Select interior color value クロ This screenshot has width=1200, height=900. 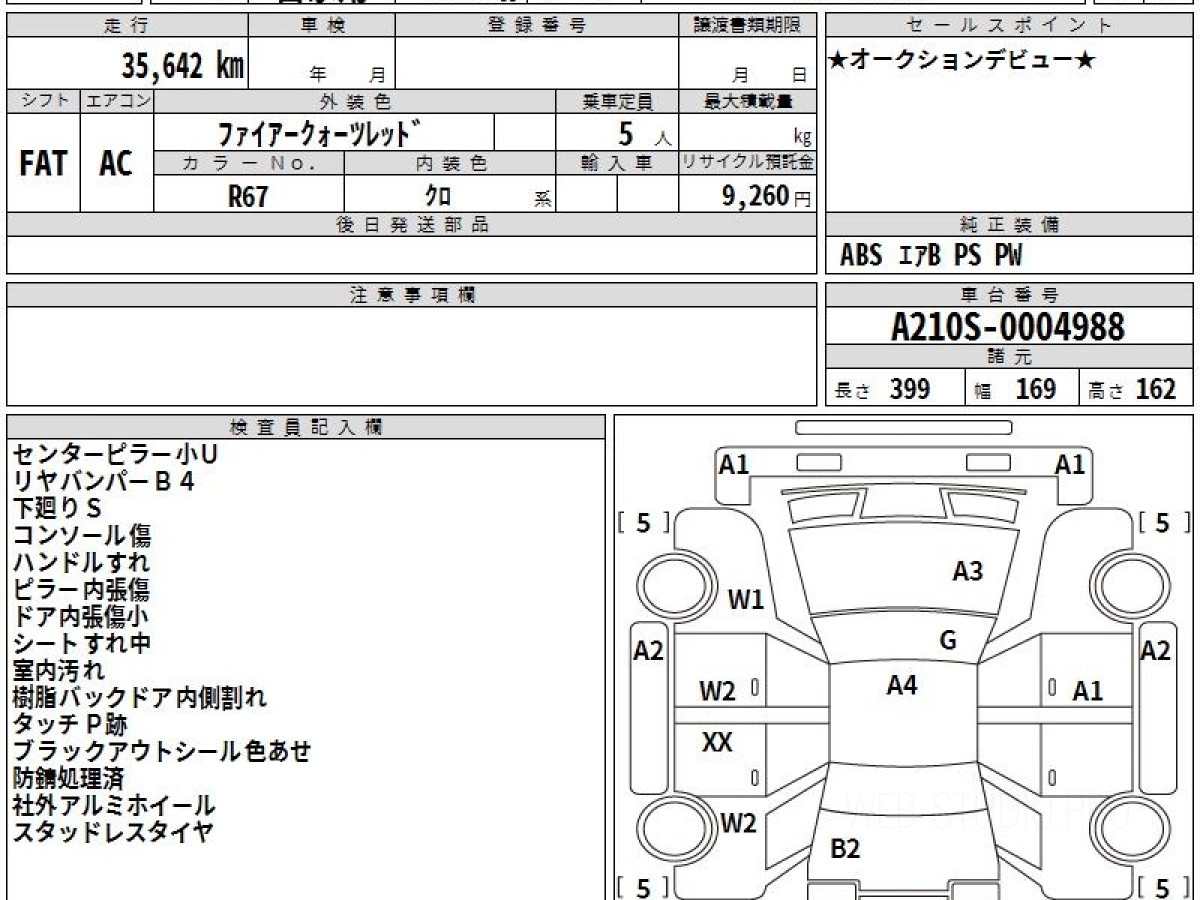pos(437,196)
